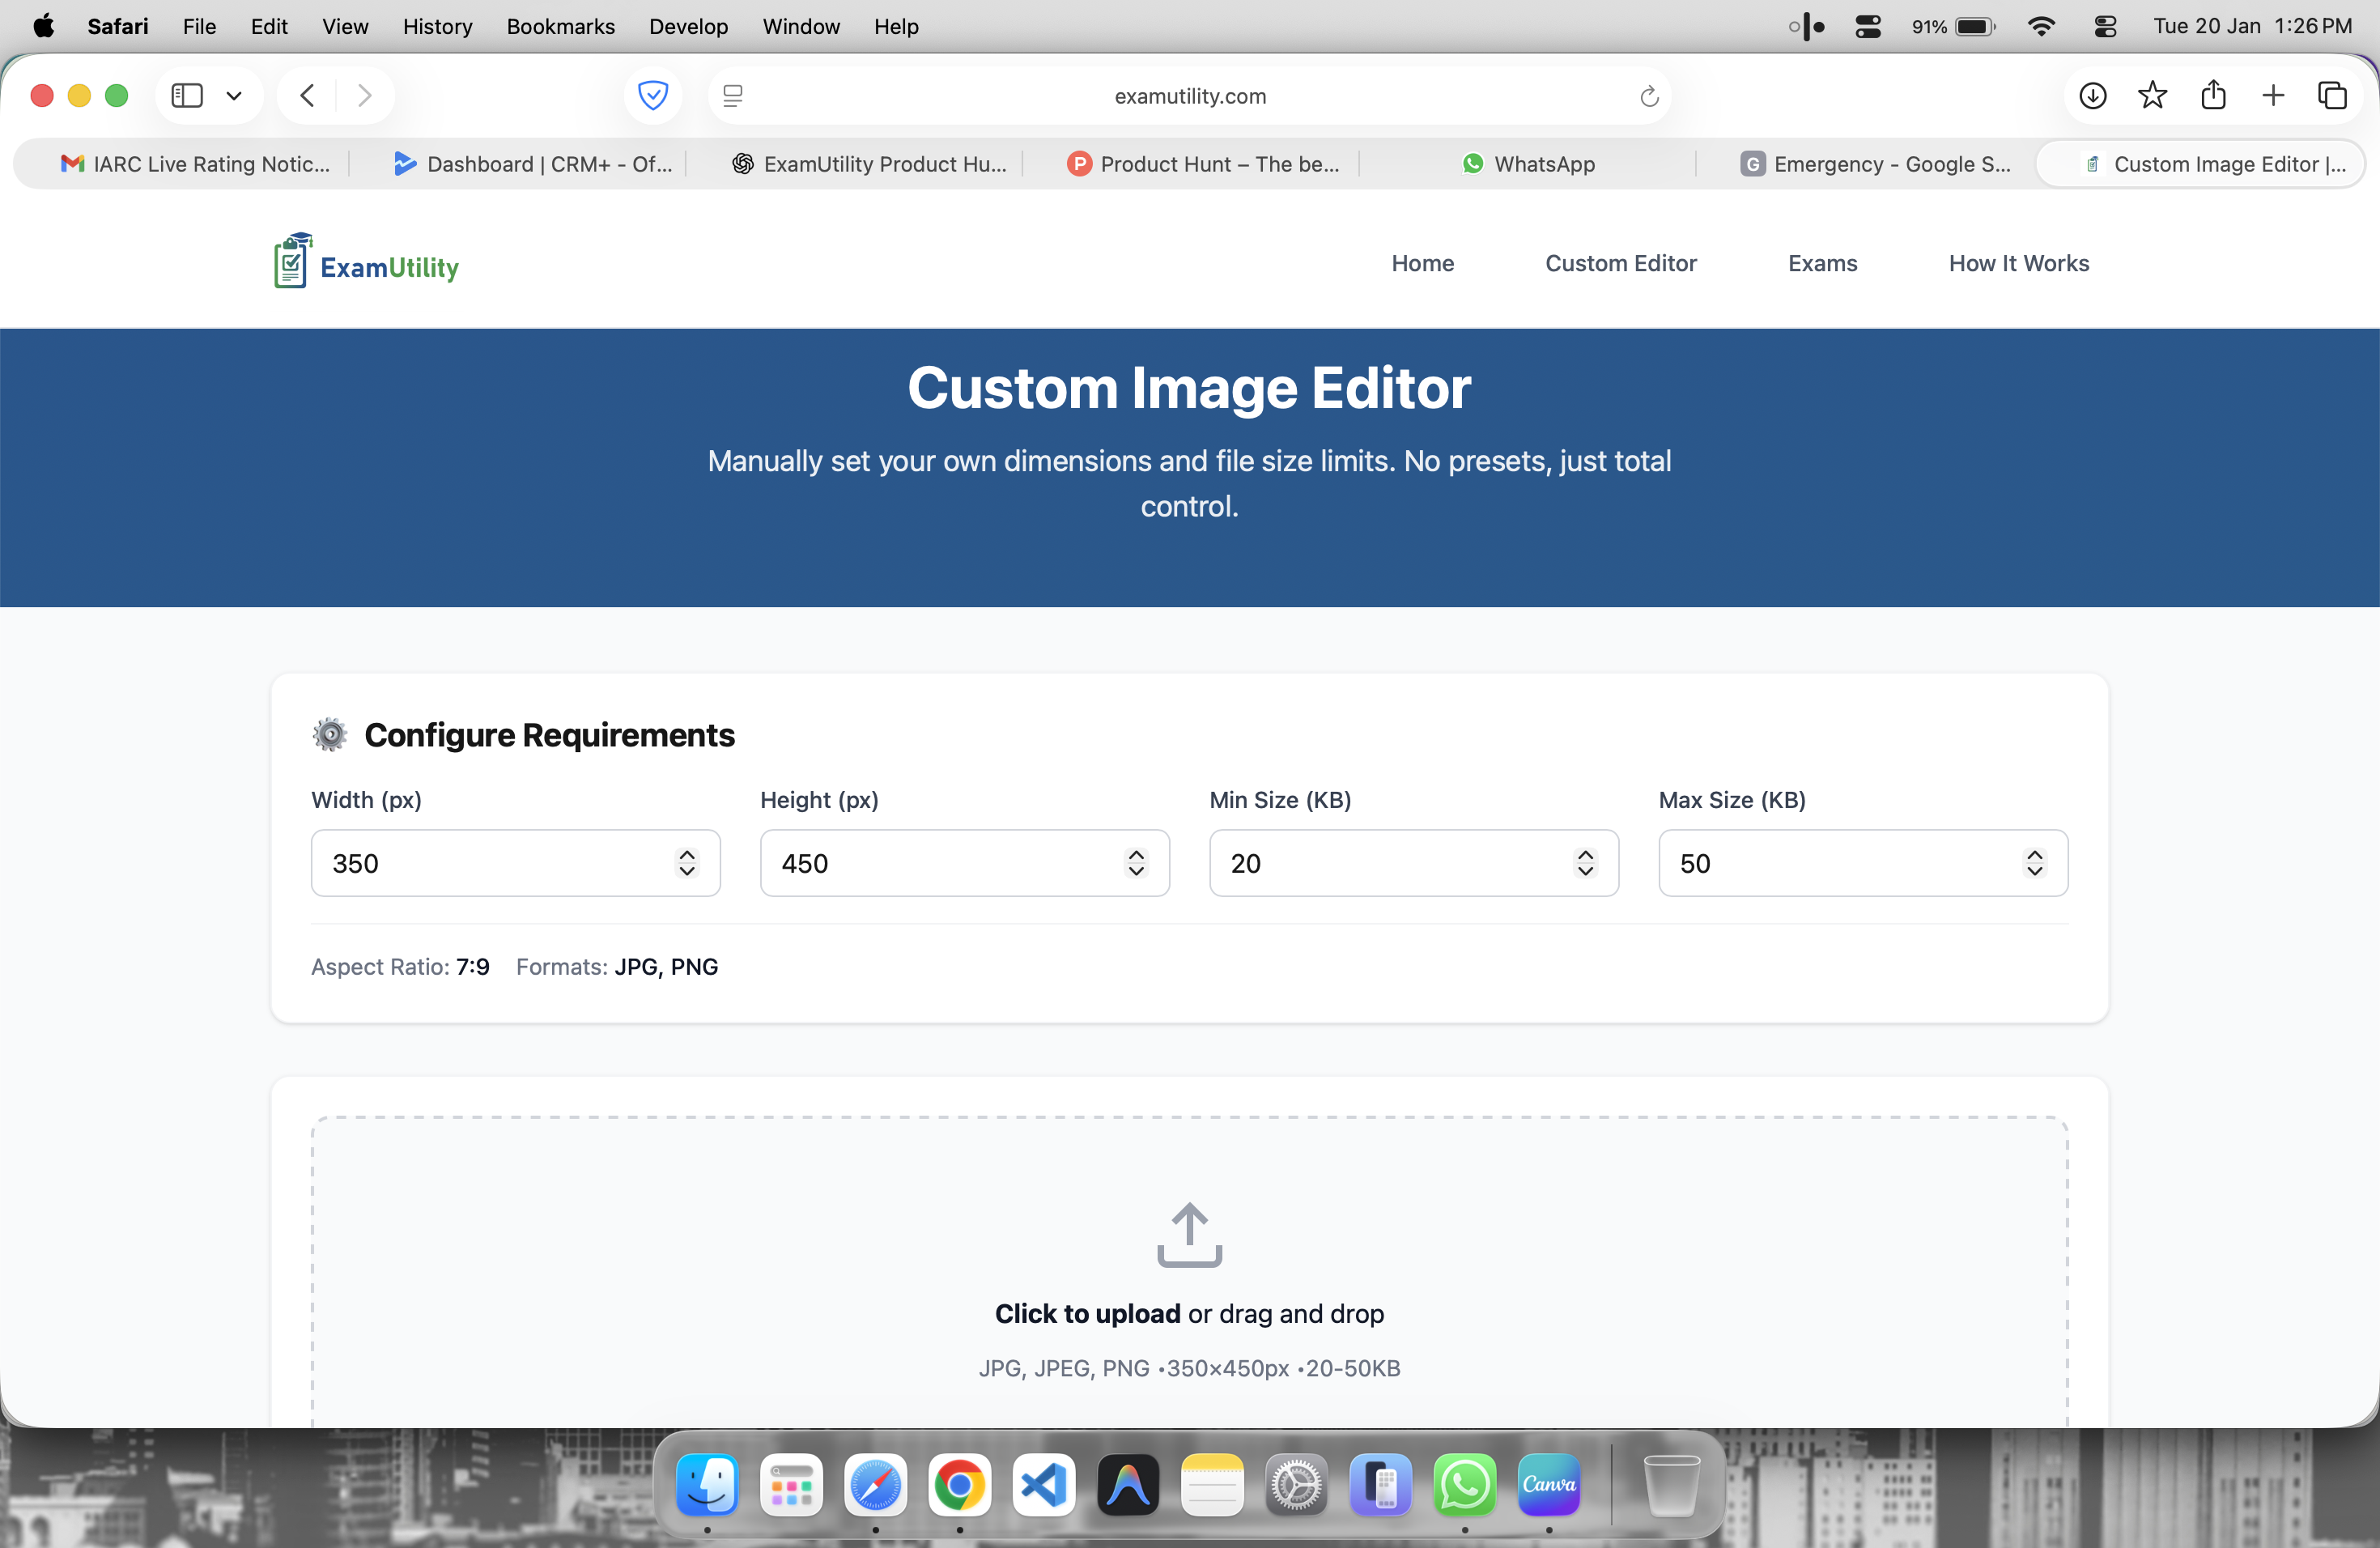Navigate to the Exams page
Screen dimensions: 2380x1548
click(x=1822, y=263)
